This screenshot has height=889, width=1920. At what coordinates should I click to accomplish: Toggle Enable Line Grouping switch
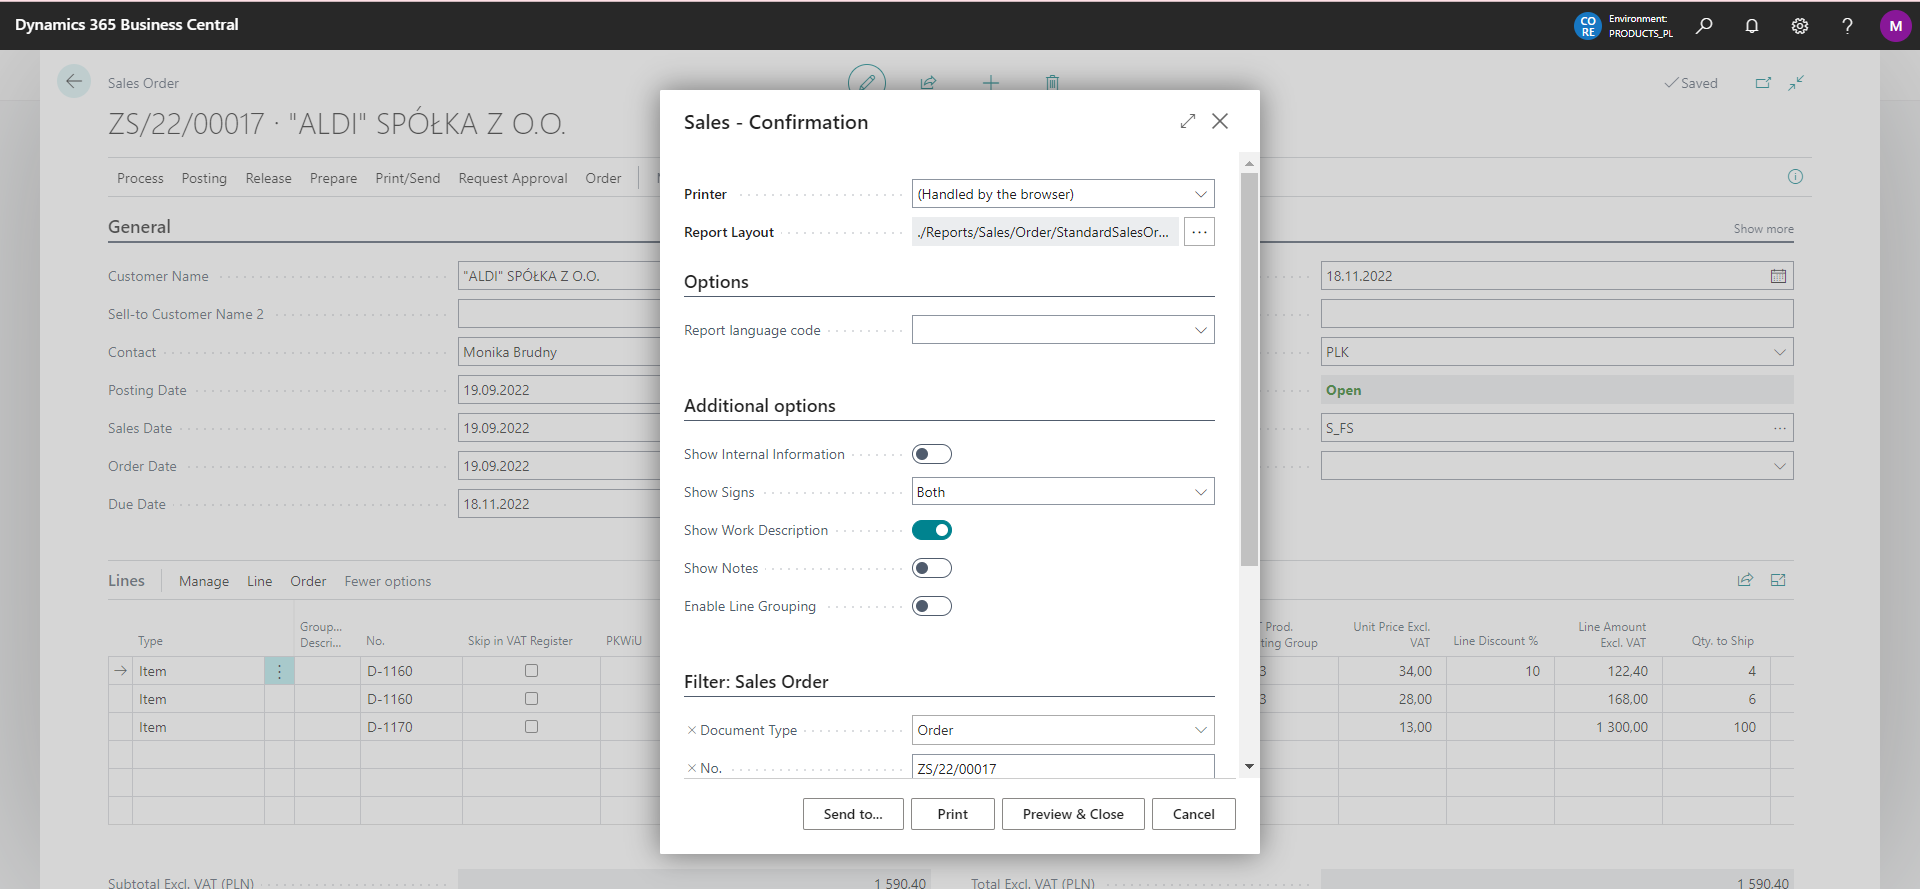(x=931, y=606)
